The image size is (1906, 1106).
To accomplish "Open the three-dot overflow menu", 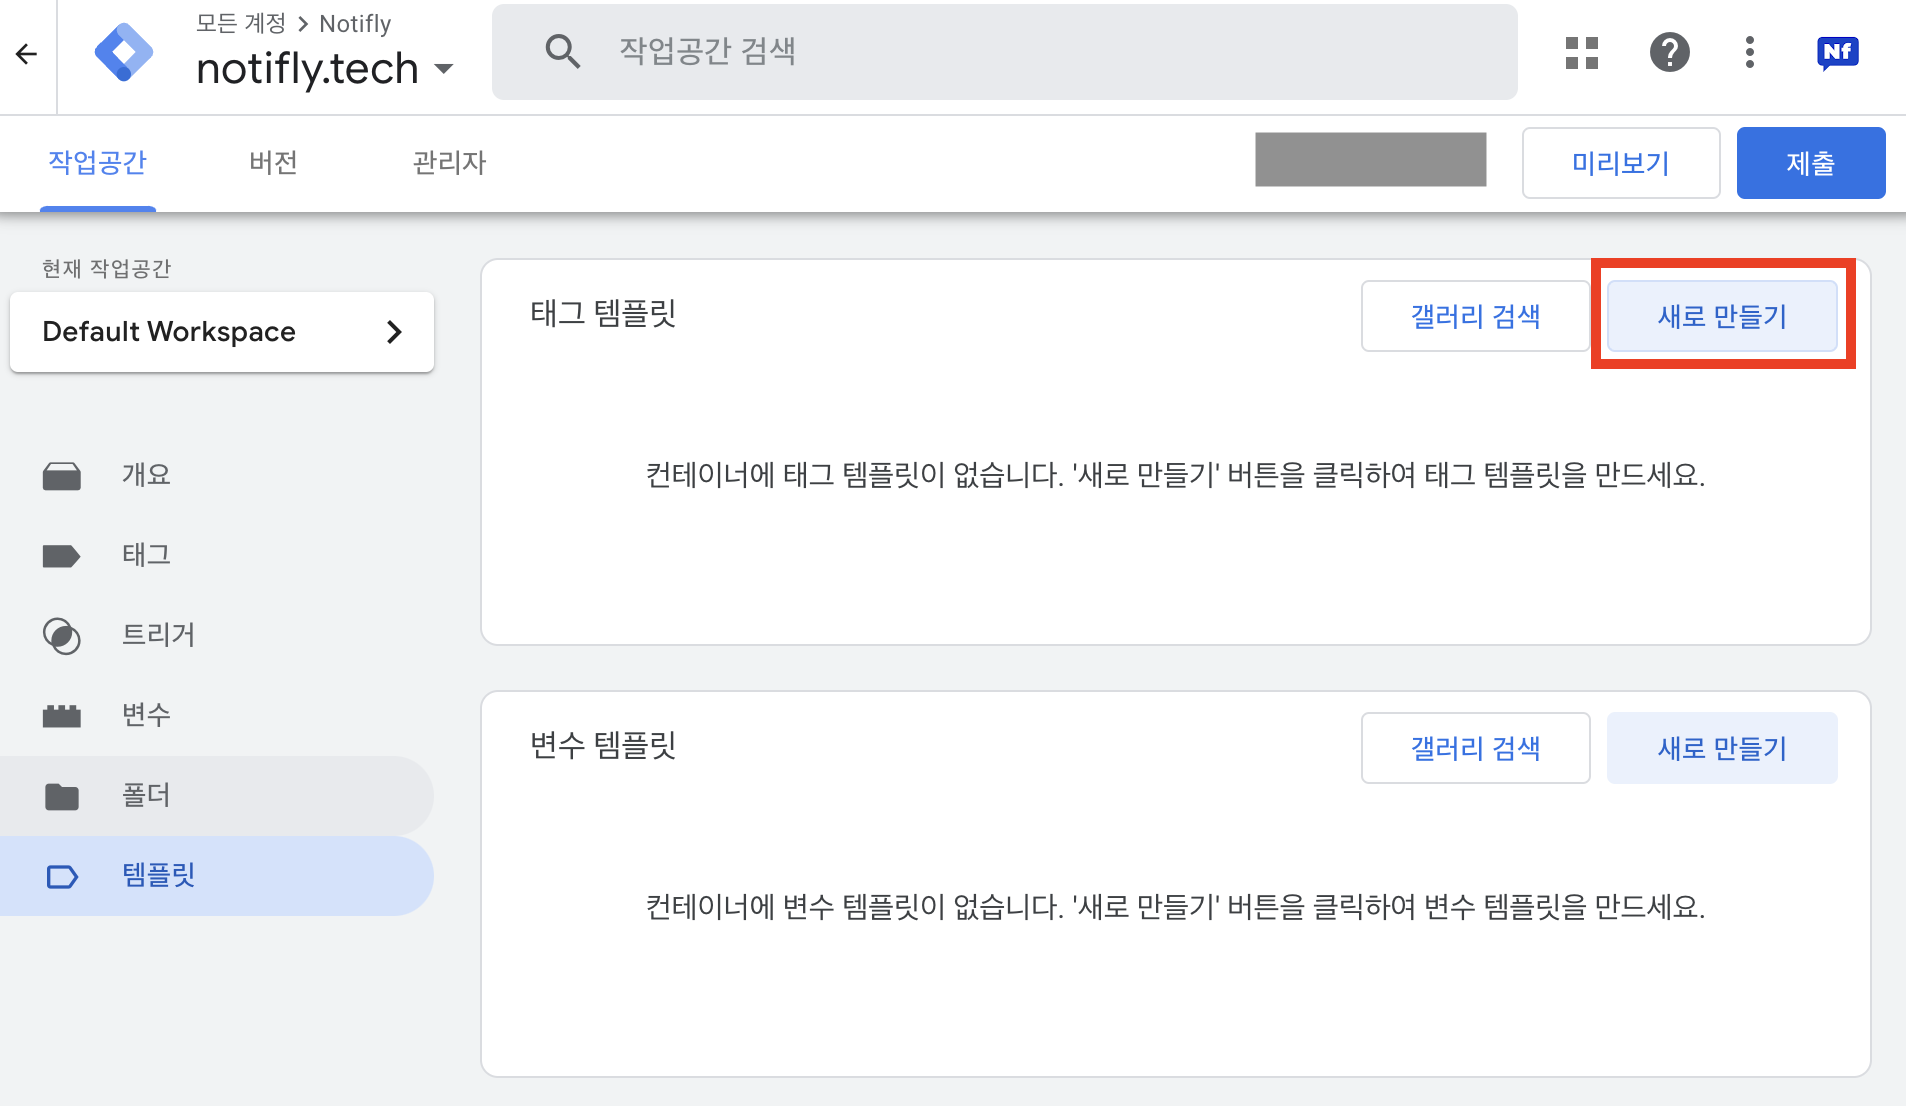I will [x=1748, y=52].
